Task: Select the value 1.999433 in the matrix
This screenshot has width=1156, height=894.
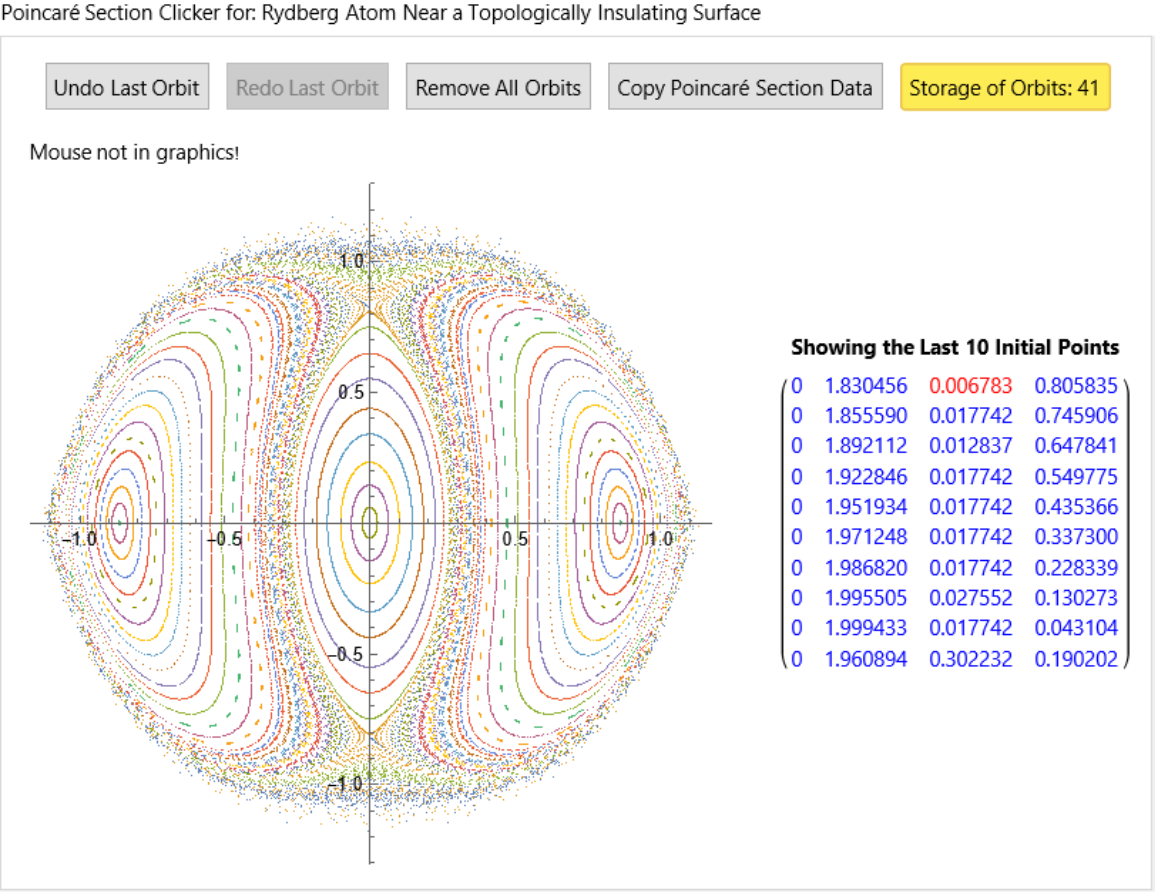Action: pyautogui.click(x=866, y=628)
